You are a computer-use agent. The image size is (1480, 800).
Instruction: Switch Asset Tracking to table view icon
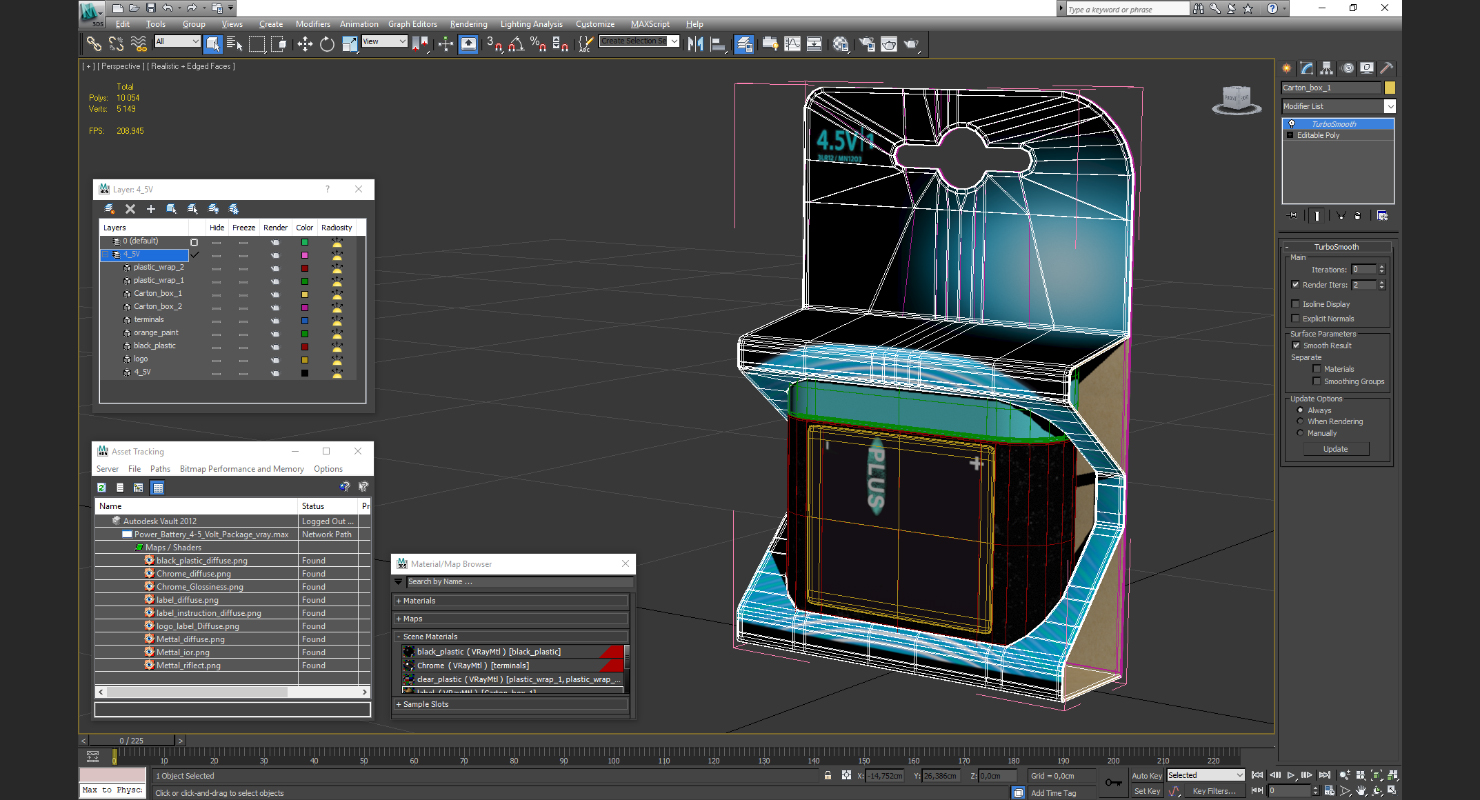pyautogui.click(x=157, y=488)
